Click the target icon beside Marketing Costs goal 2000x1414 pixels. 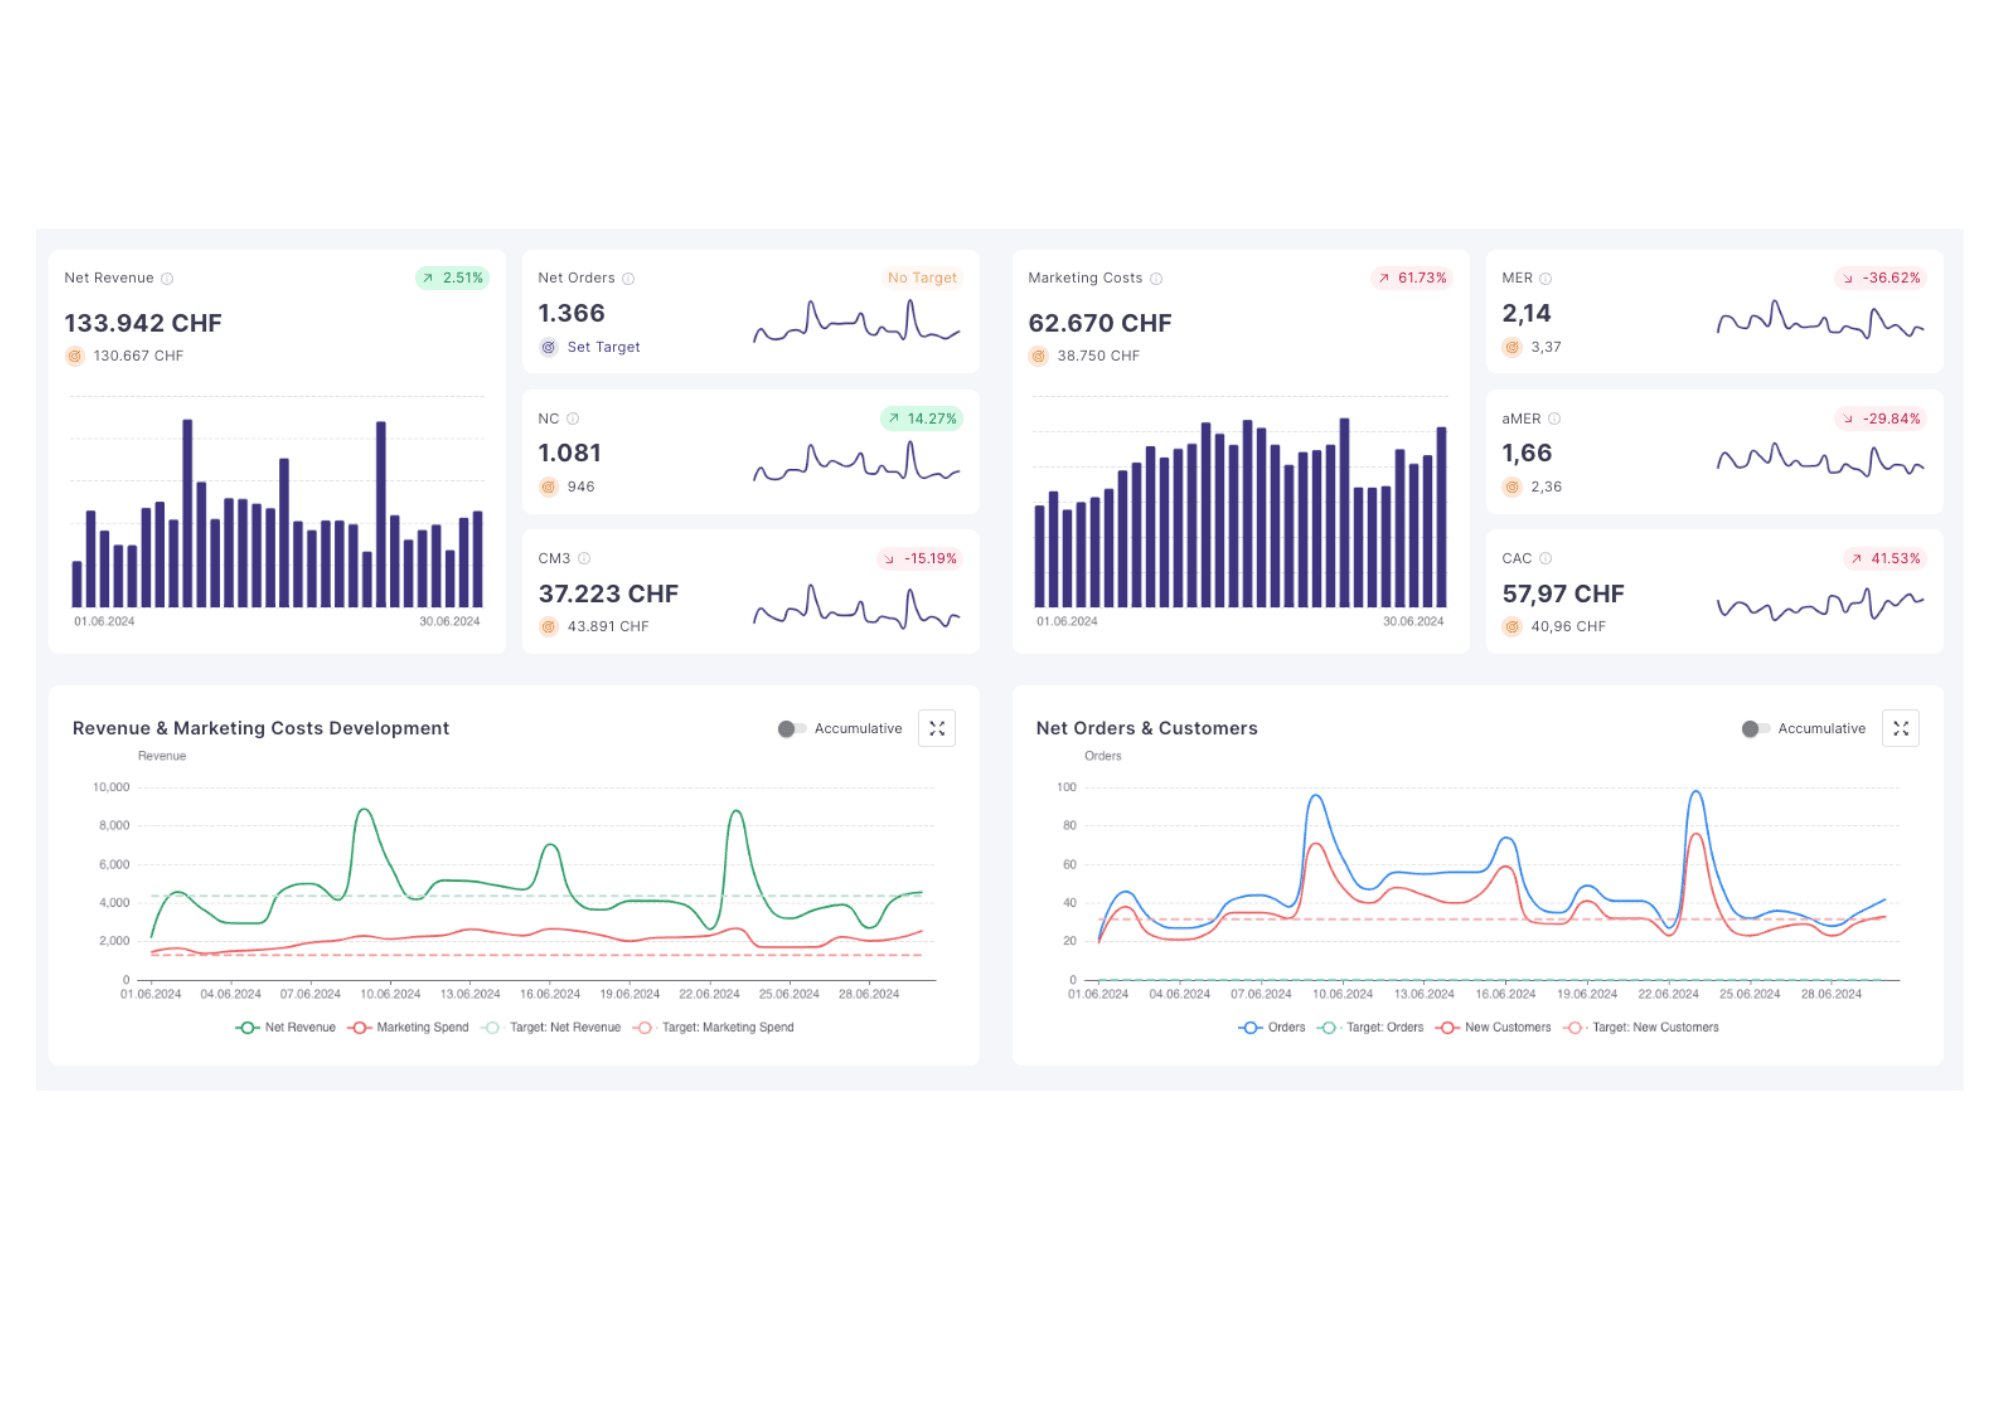[1038, 355]
